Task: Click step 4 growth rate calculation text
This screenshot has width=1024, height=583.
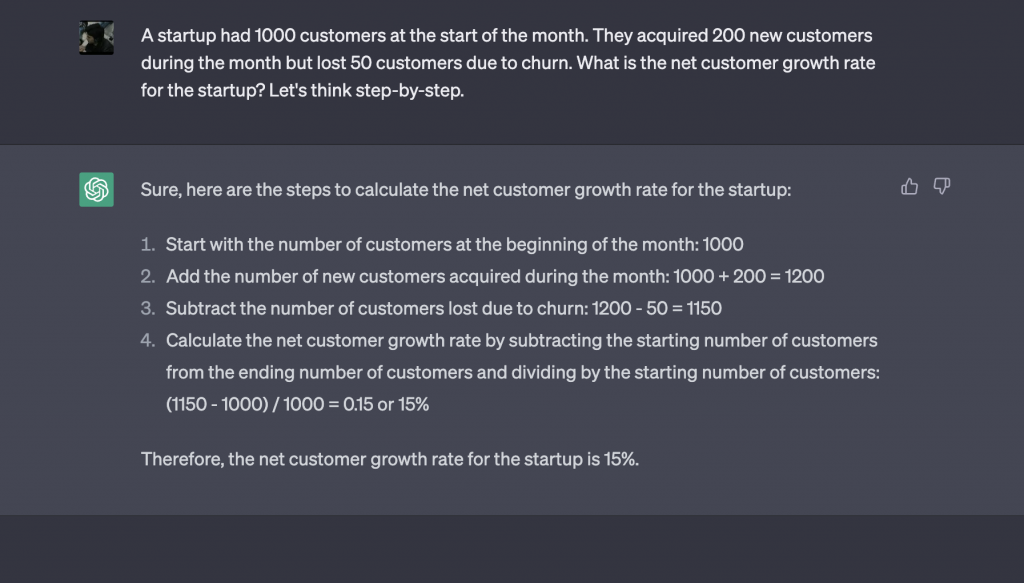Action: tap(522, 372)
